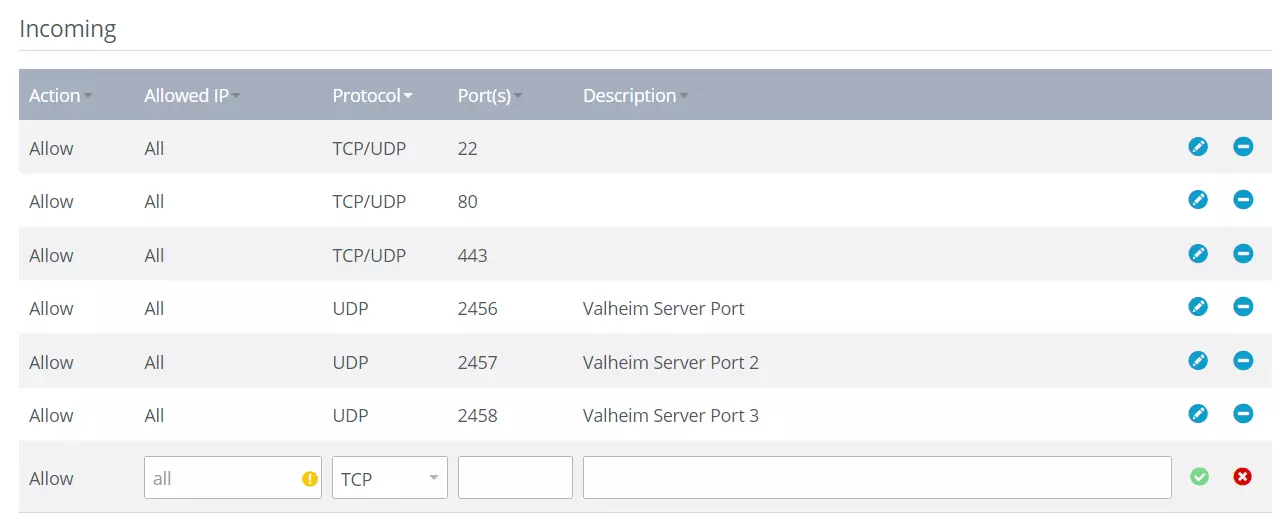The image size is (1278, 515).
Task: Select port value 2457
Action: pos(478,362)
